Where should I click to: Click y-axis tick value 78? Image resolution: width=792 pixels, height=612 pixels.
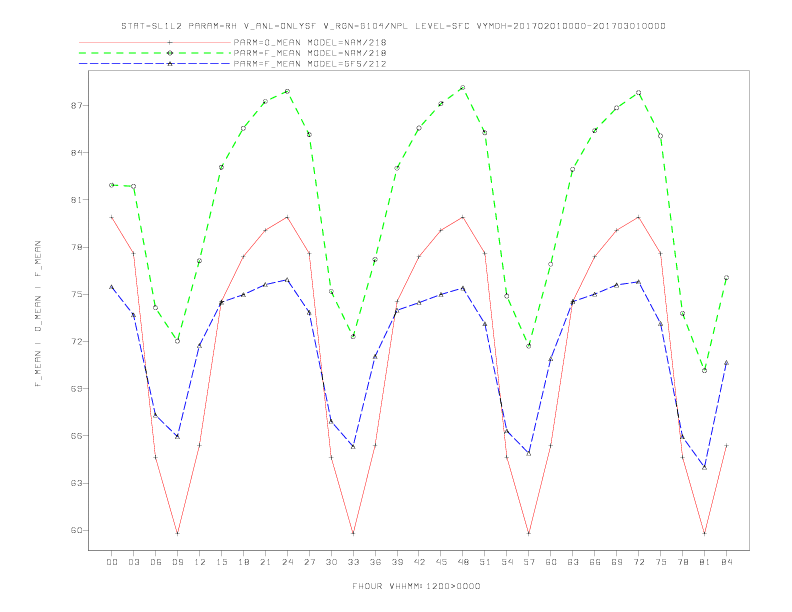pyautogui.click(x=77, y=247)
